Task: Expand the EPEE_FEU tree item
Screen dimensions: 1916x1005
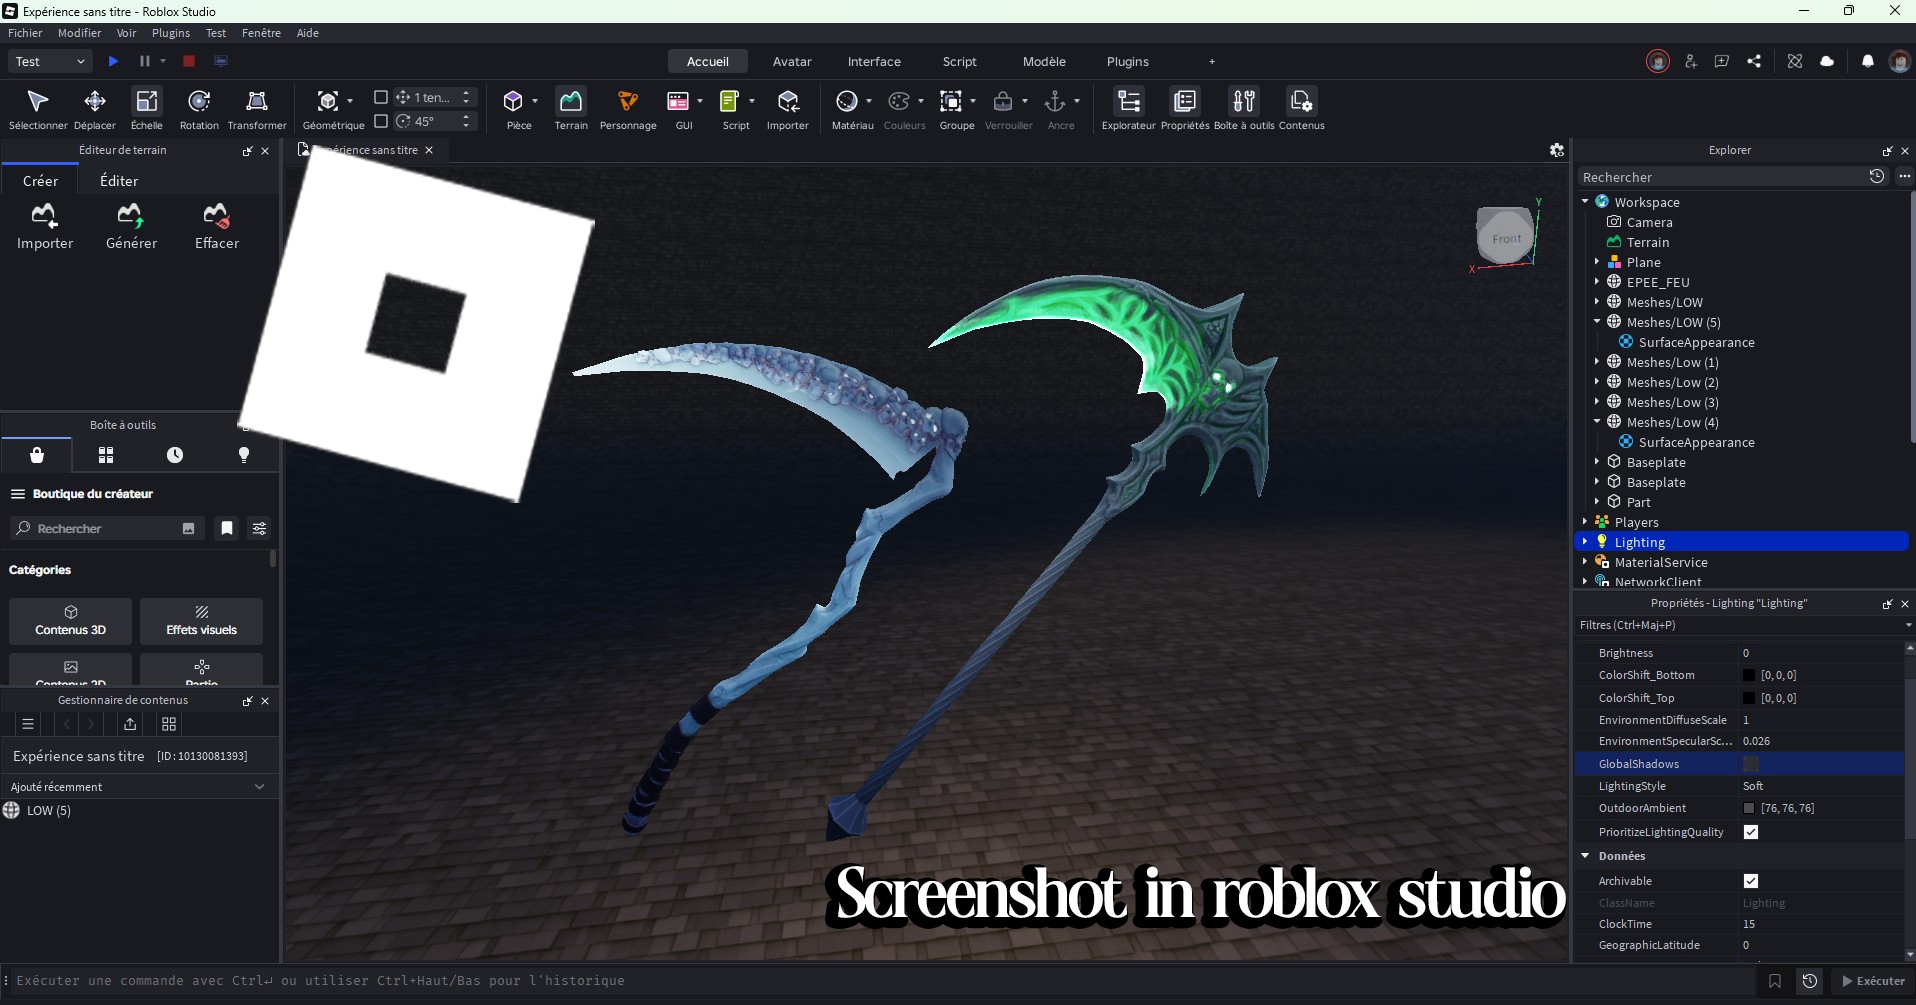Action: (1597, 282)
